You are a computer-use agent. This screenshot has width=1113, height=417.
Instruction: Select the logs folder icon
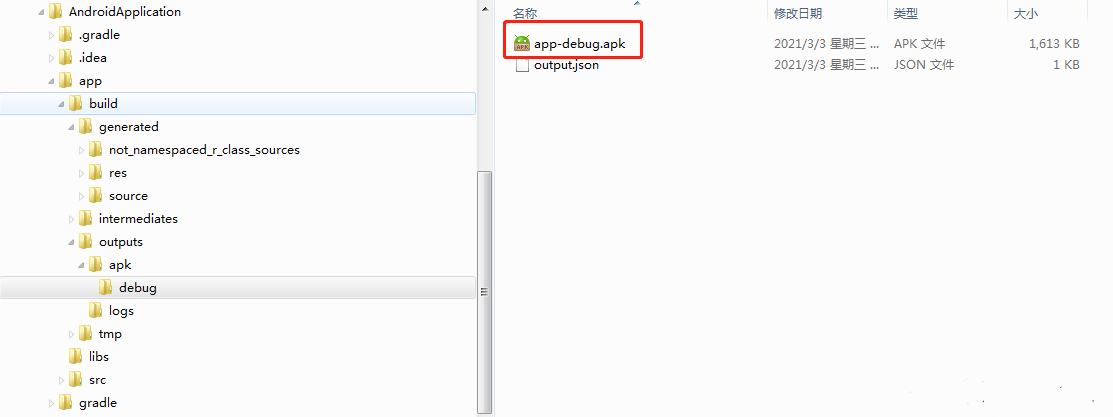pyautogui.click(x=96, y=311)
